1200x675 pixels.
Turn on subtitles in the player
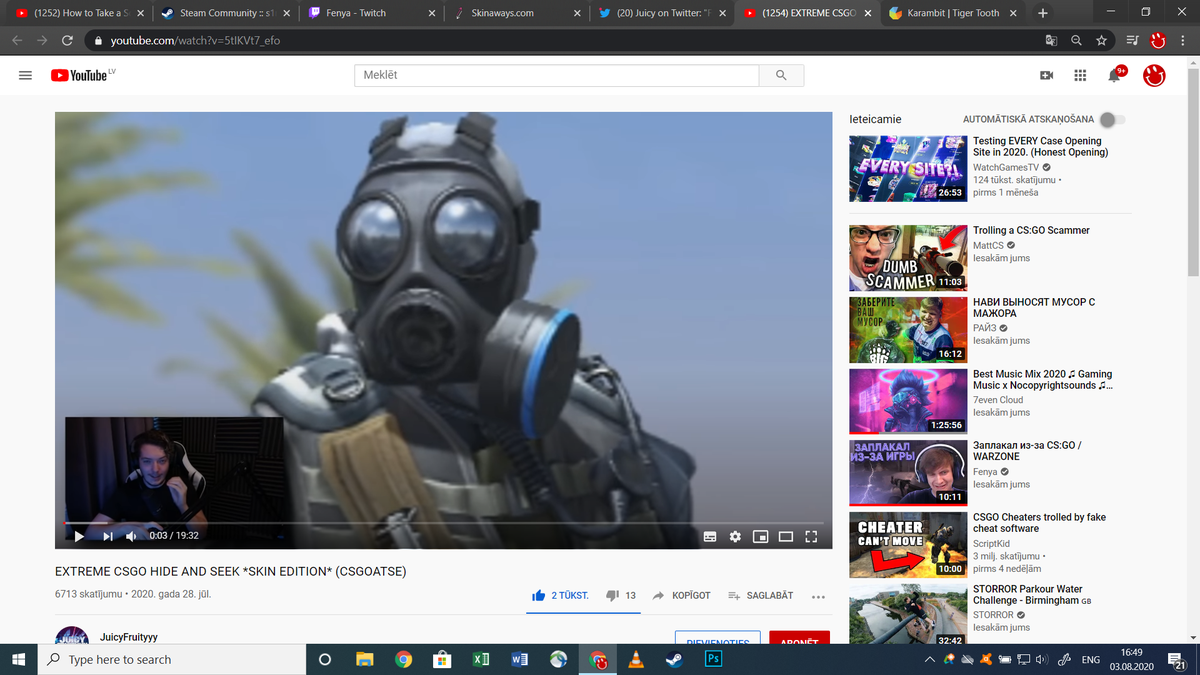click(x=710, y=537)
